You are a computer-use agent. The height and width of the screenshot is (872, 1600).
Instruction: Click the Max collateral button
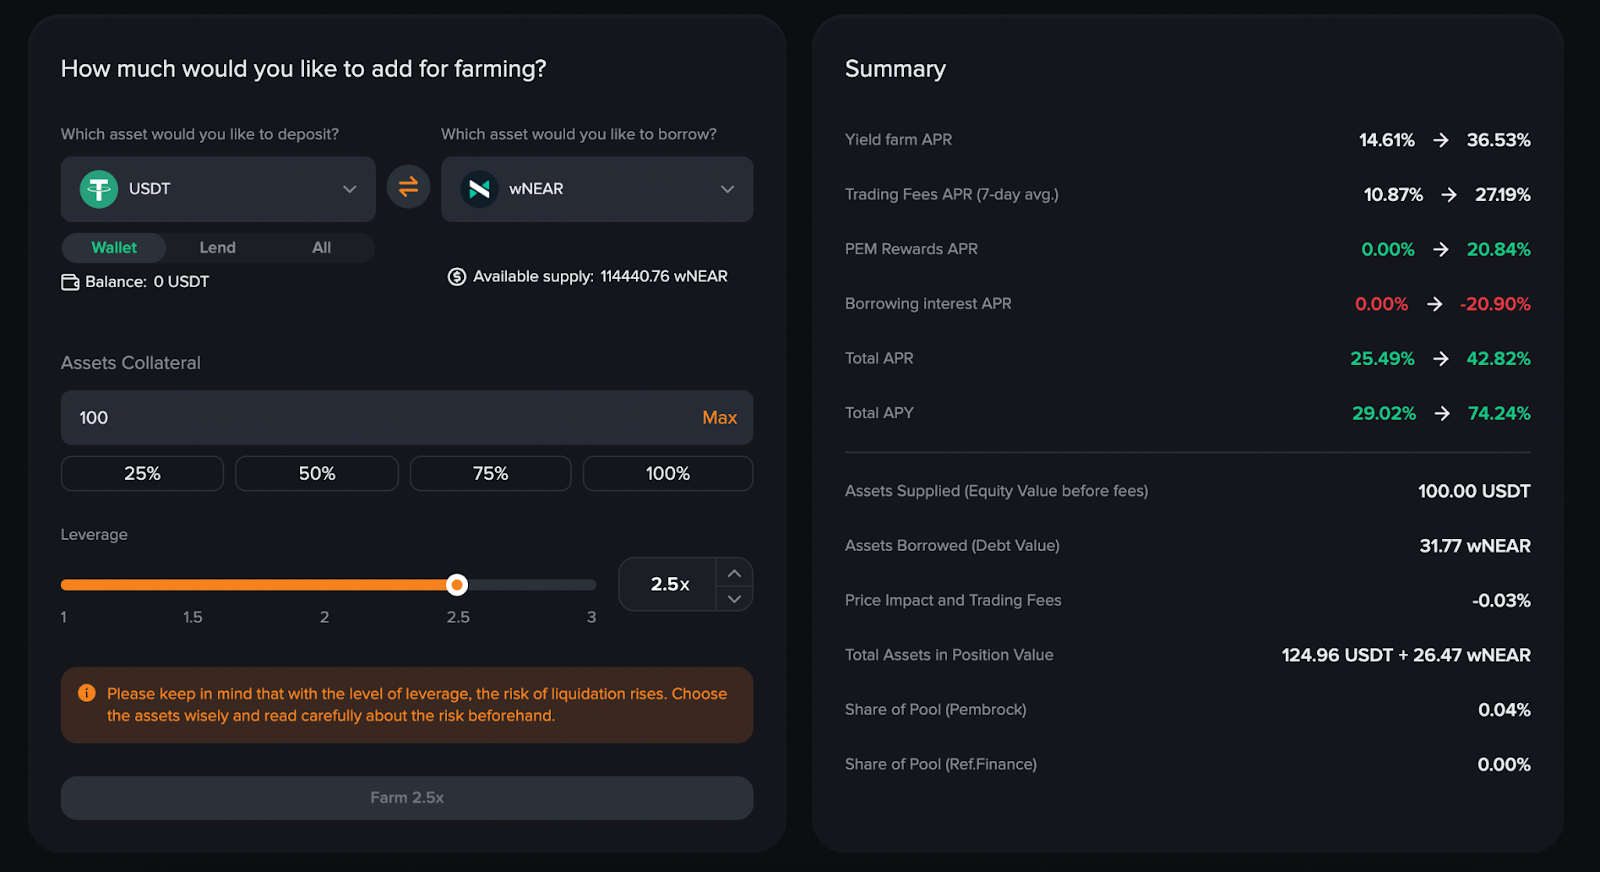pos(719,418)
